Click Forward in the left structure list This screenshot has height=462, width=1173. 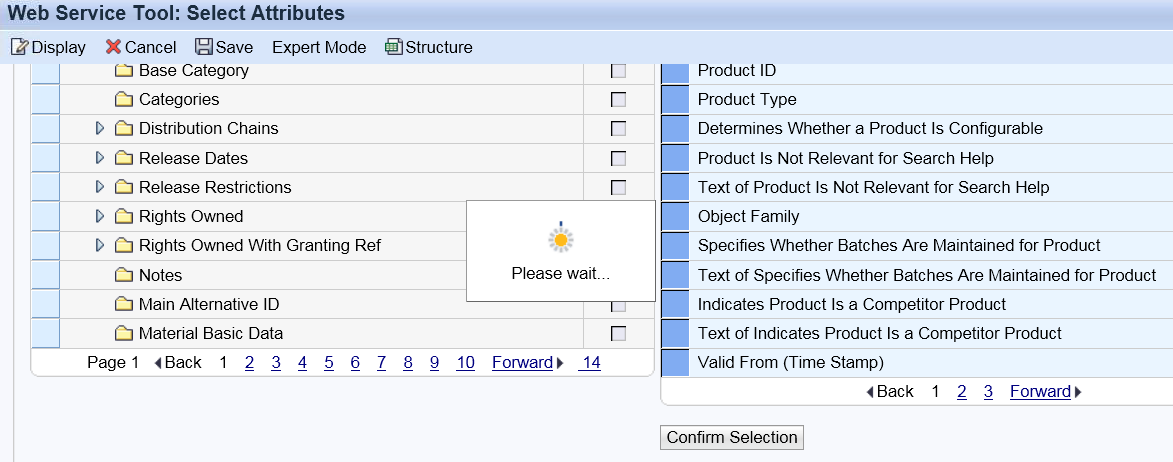(x=527, y=363)
